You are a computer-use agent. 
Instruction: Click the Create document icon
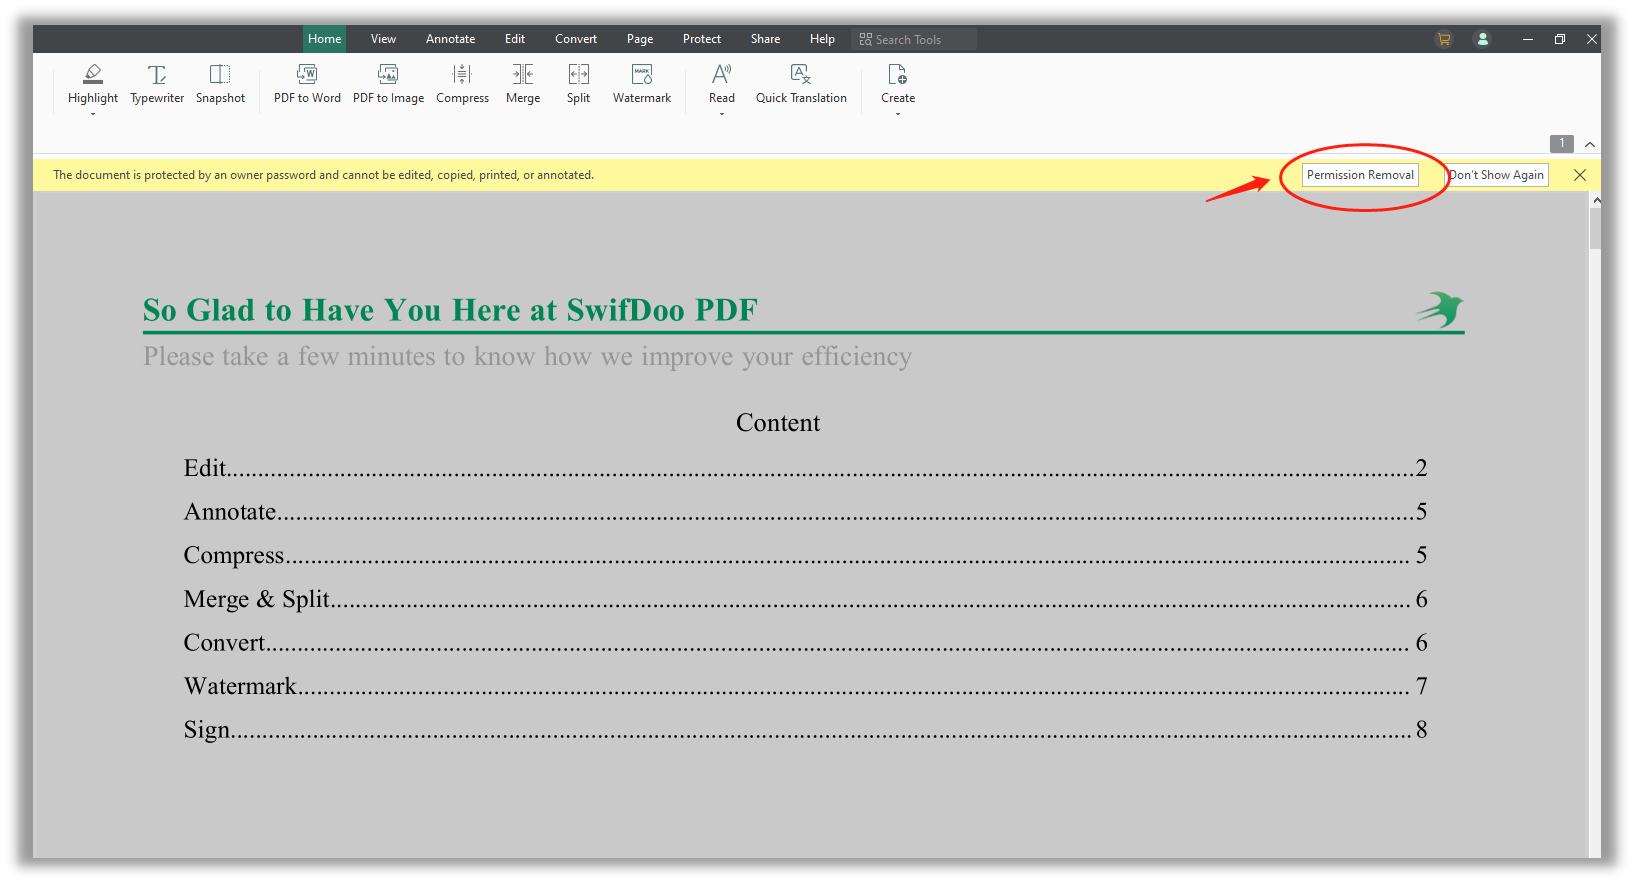point(898,75)
